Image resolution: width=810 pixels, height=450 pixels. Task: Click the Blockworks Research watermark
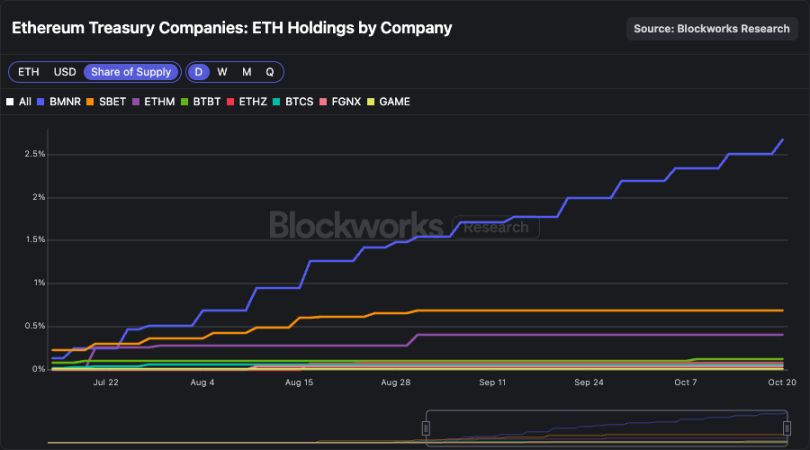pyautogui.click(x=404, y=225)
